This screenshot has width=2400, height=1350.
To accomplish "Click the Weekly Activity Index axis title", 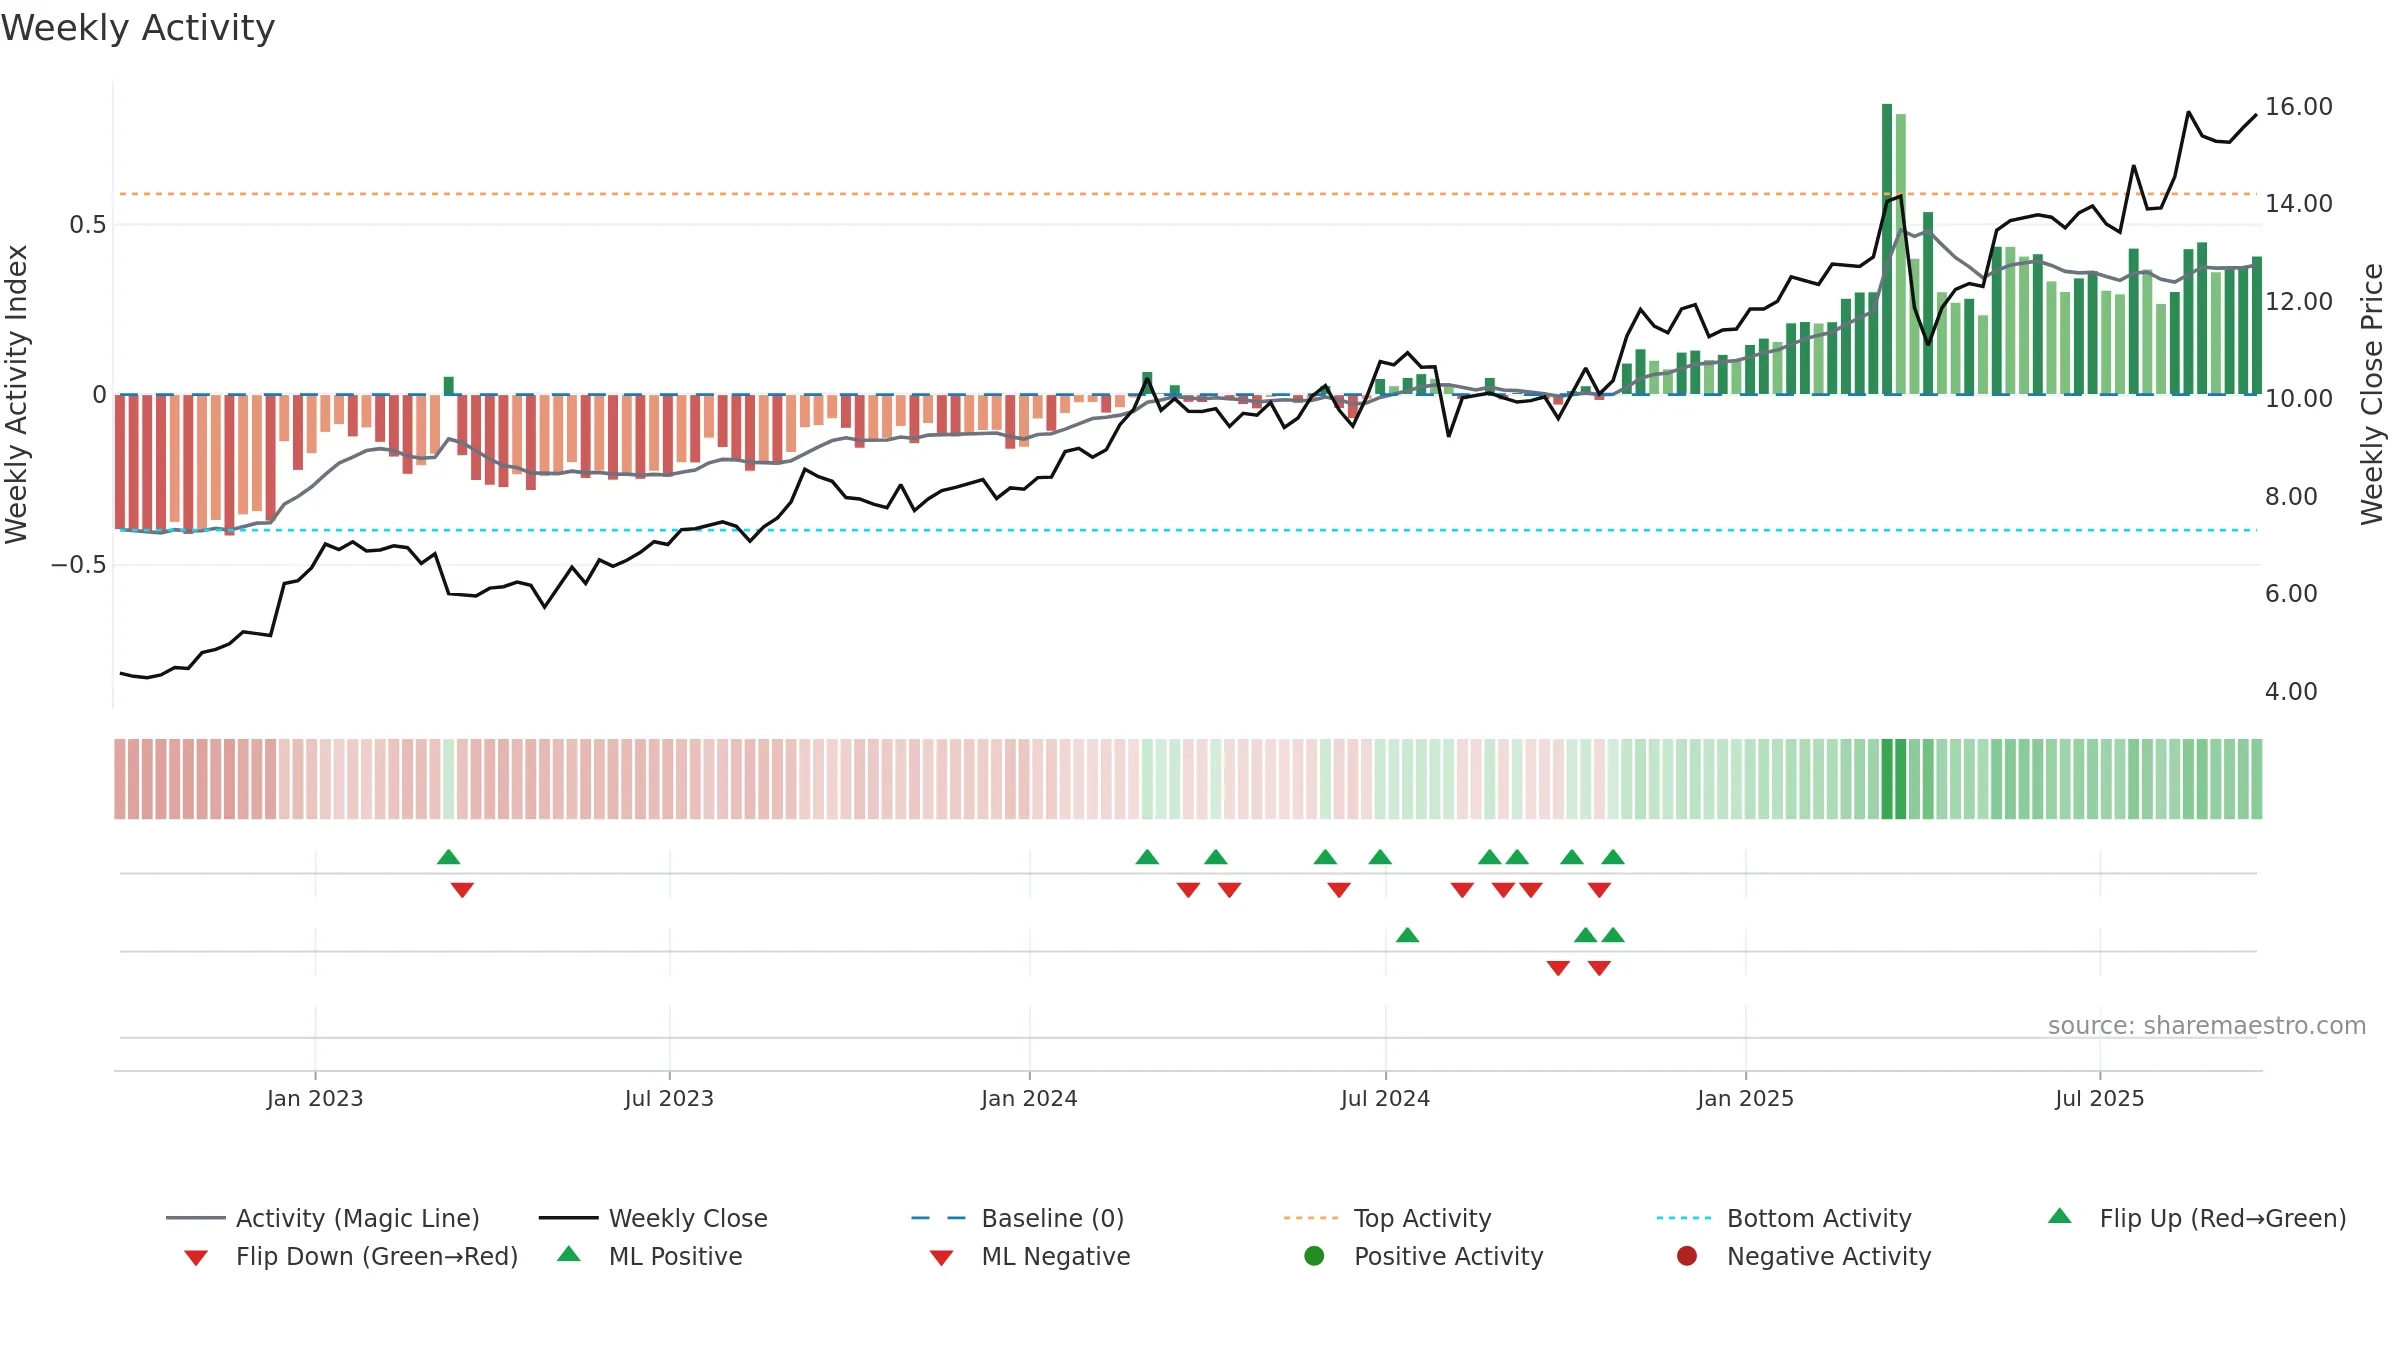I will [x=17, y=394].
